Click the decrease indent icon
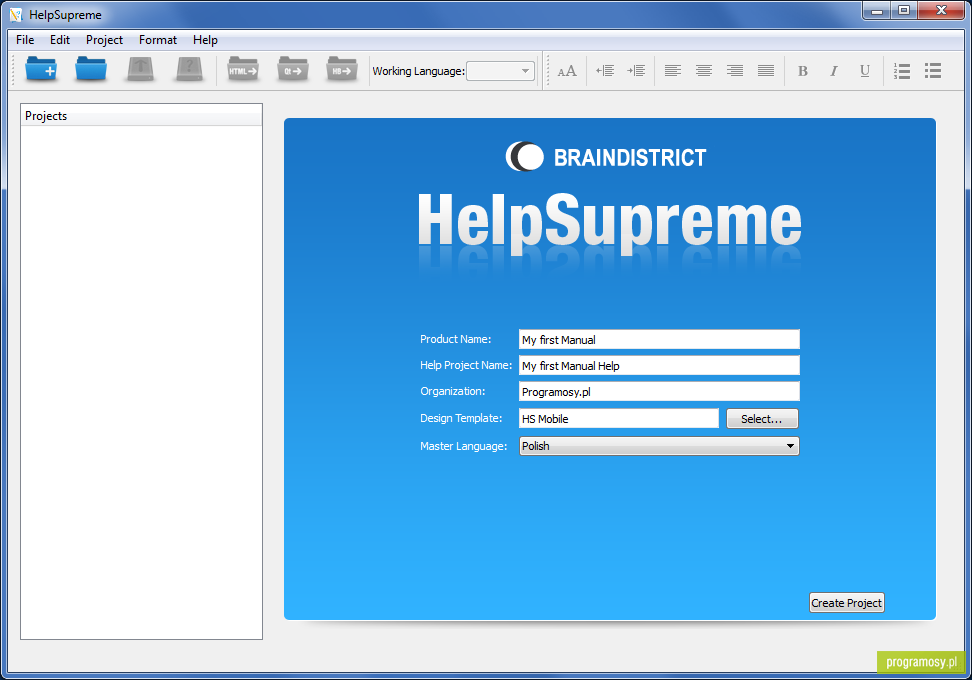The width and height of the screenshot is (972, 680). (605, 71)
